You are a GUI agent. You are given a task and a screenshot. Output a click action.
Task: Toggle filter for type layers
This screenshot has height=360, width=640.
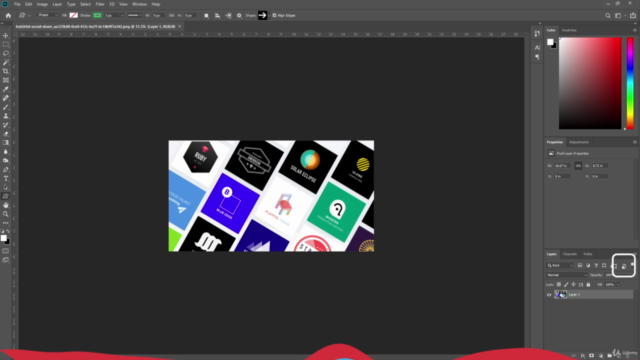coord(596,265)
